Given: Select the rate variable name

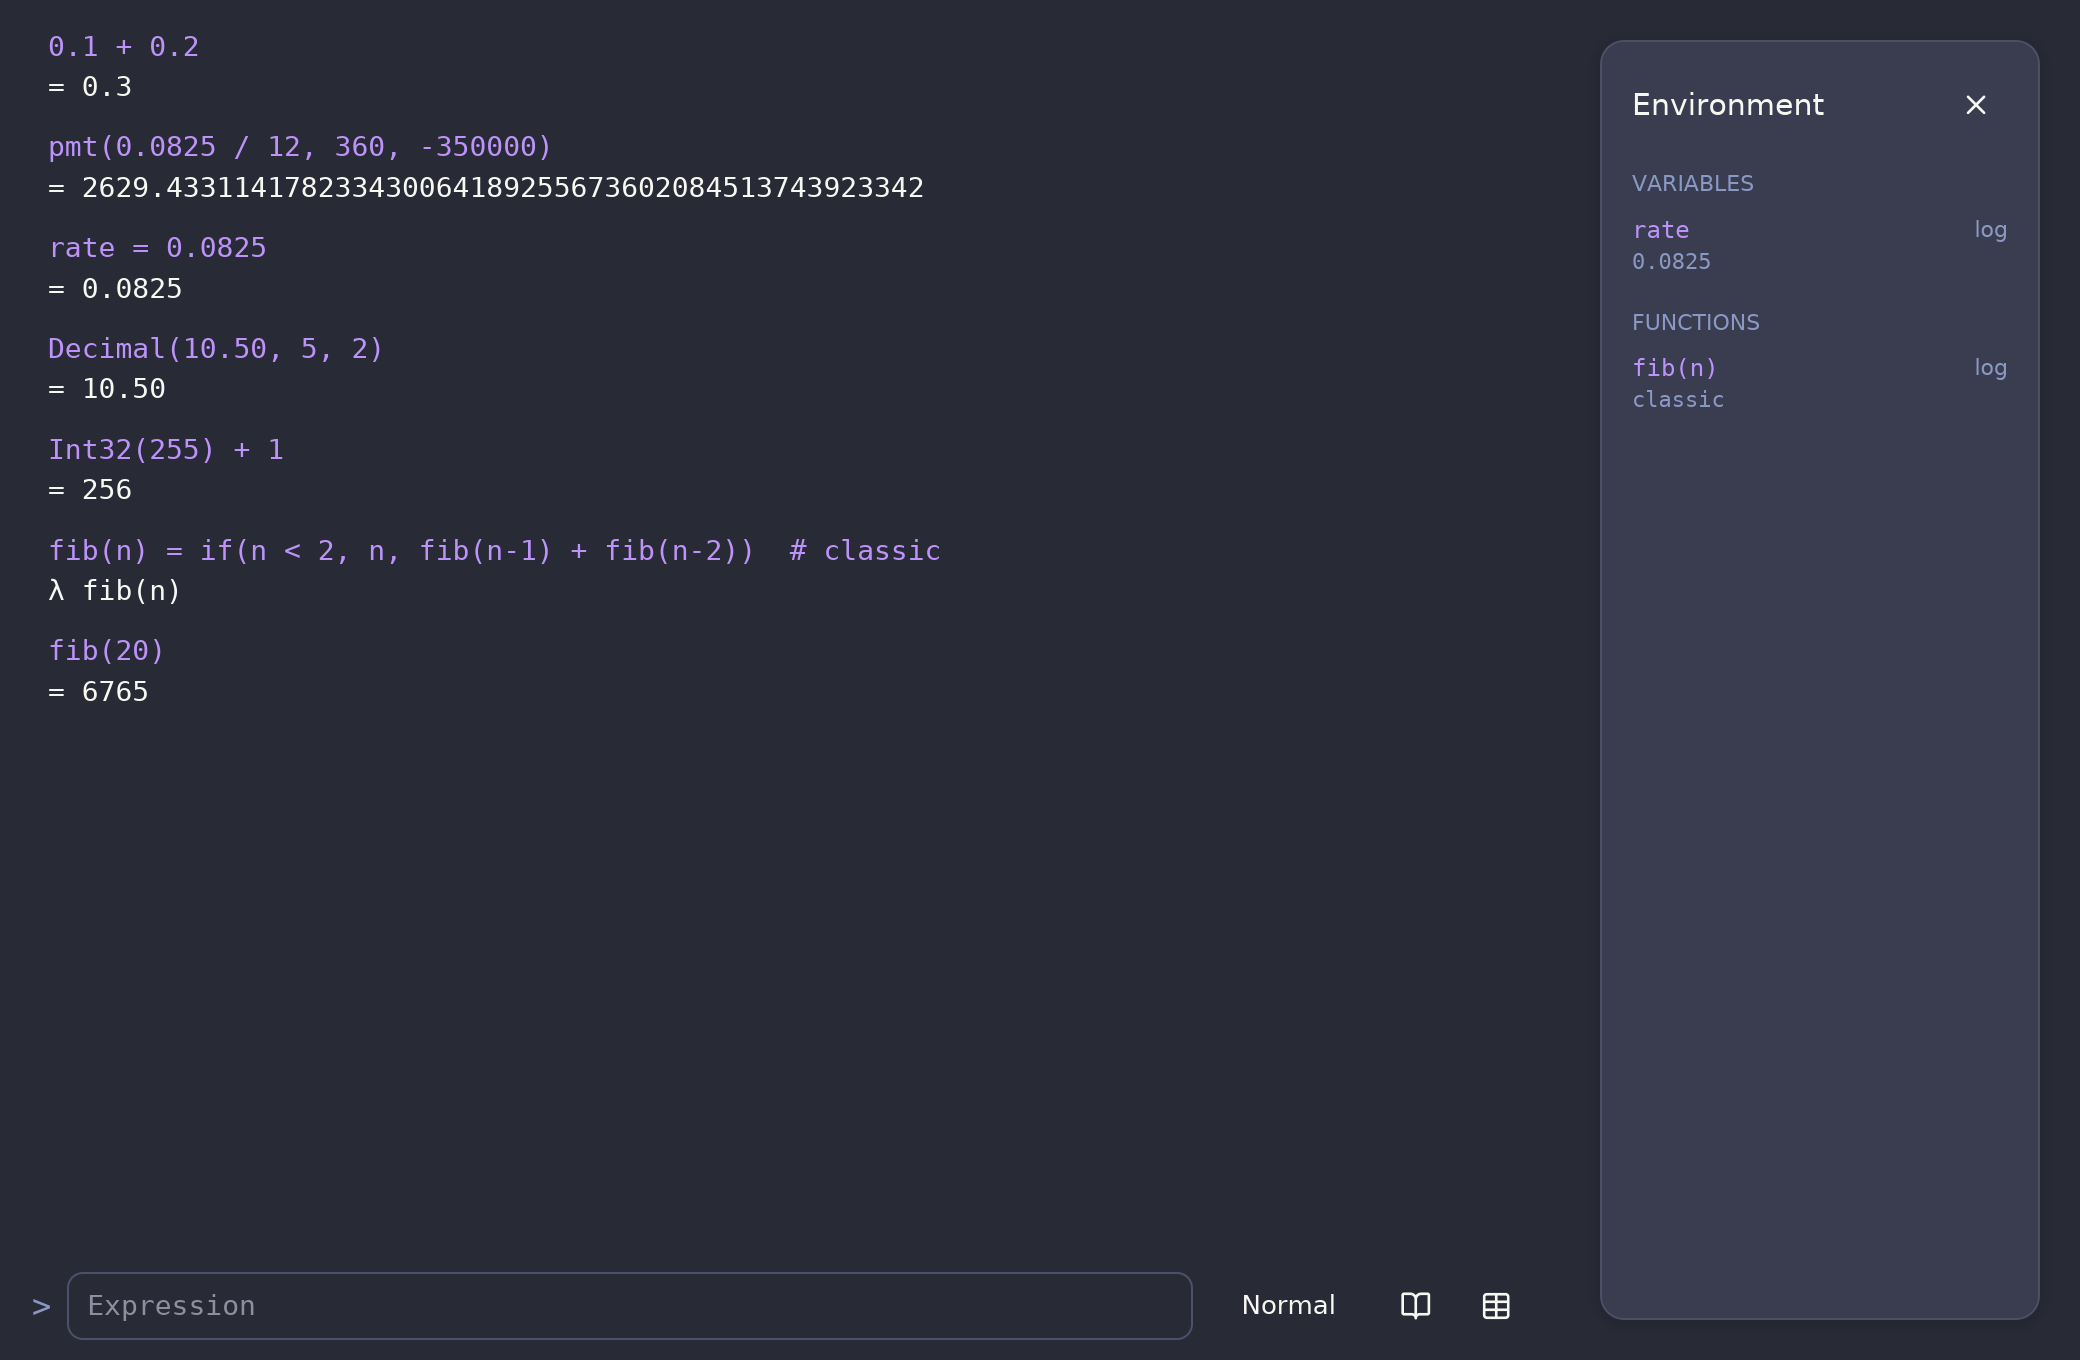Looking at the screenshot, I should tap(1660, 230).
